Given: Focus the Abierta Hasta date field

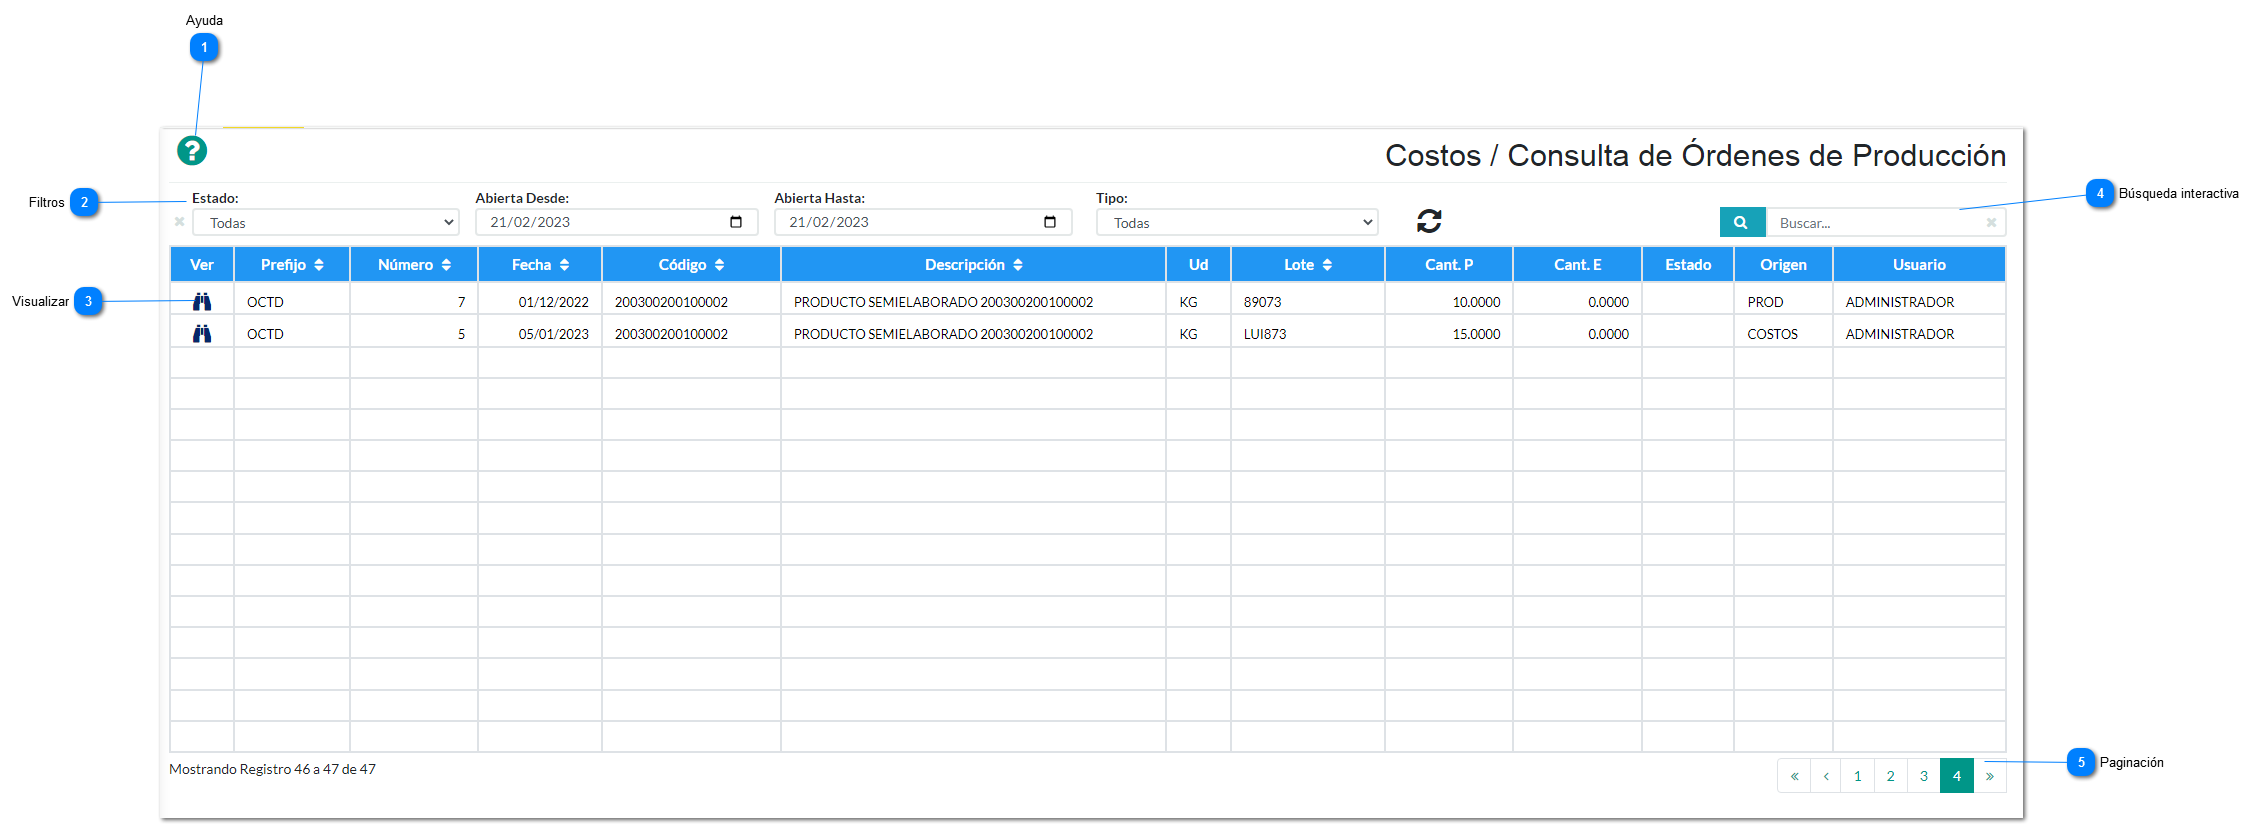Looking at the screenshot, I should tap(923, 222).
